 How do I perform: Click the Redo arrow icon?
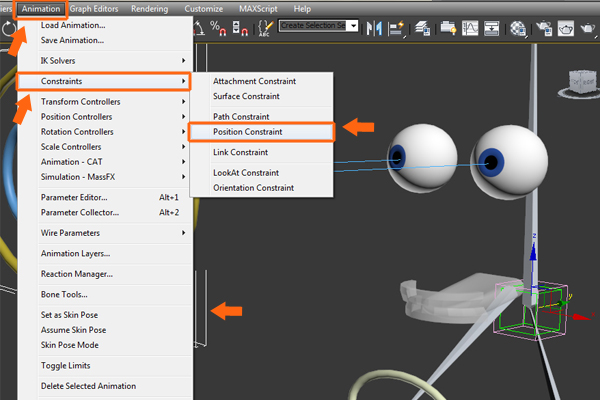[8, 28]
